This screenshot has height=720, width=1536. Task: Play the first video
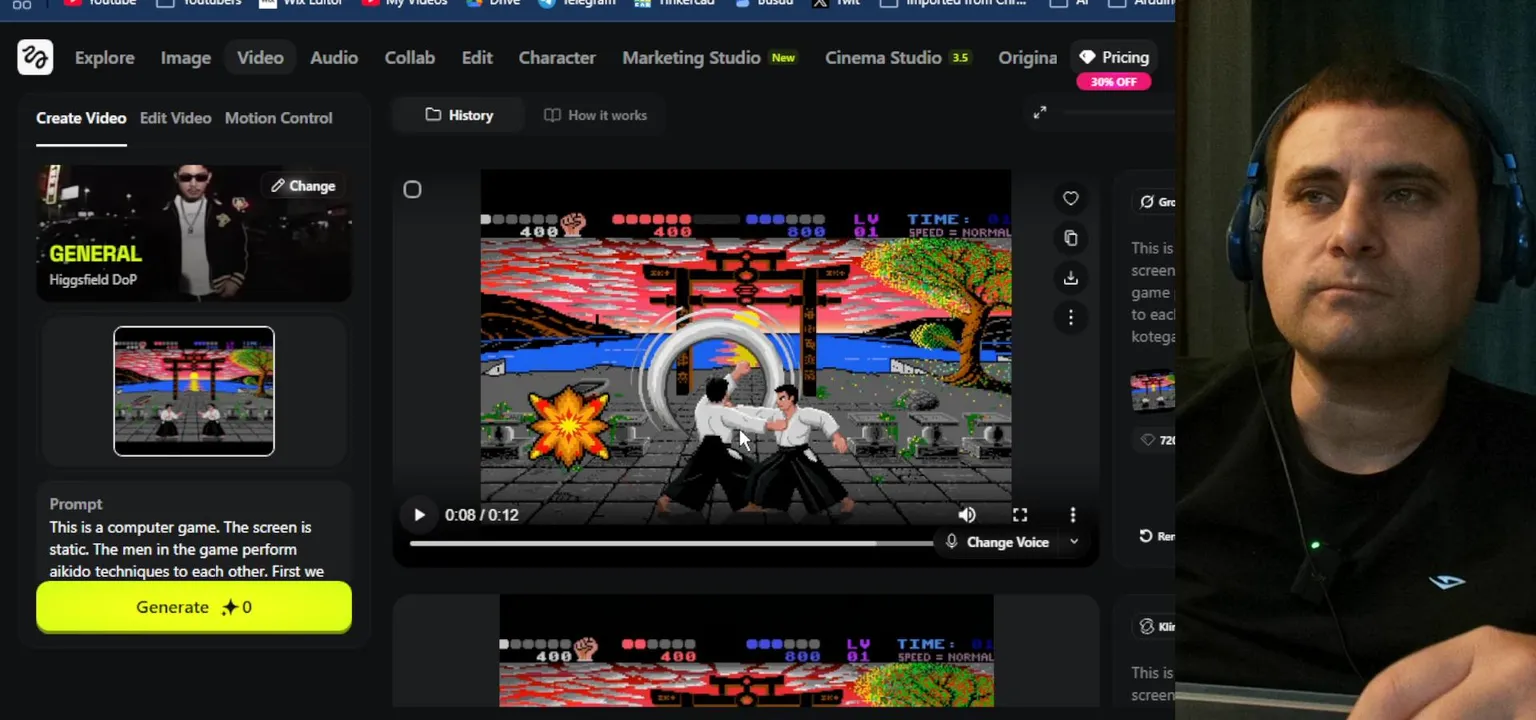[x=419, y=515]
